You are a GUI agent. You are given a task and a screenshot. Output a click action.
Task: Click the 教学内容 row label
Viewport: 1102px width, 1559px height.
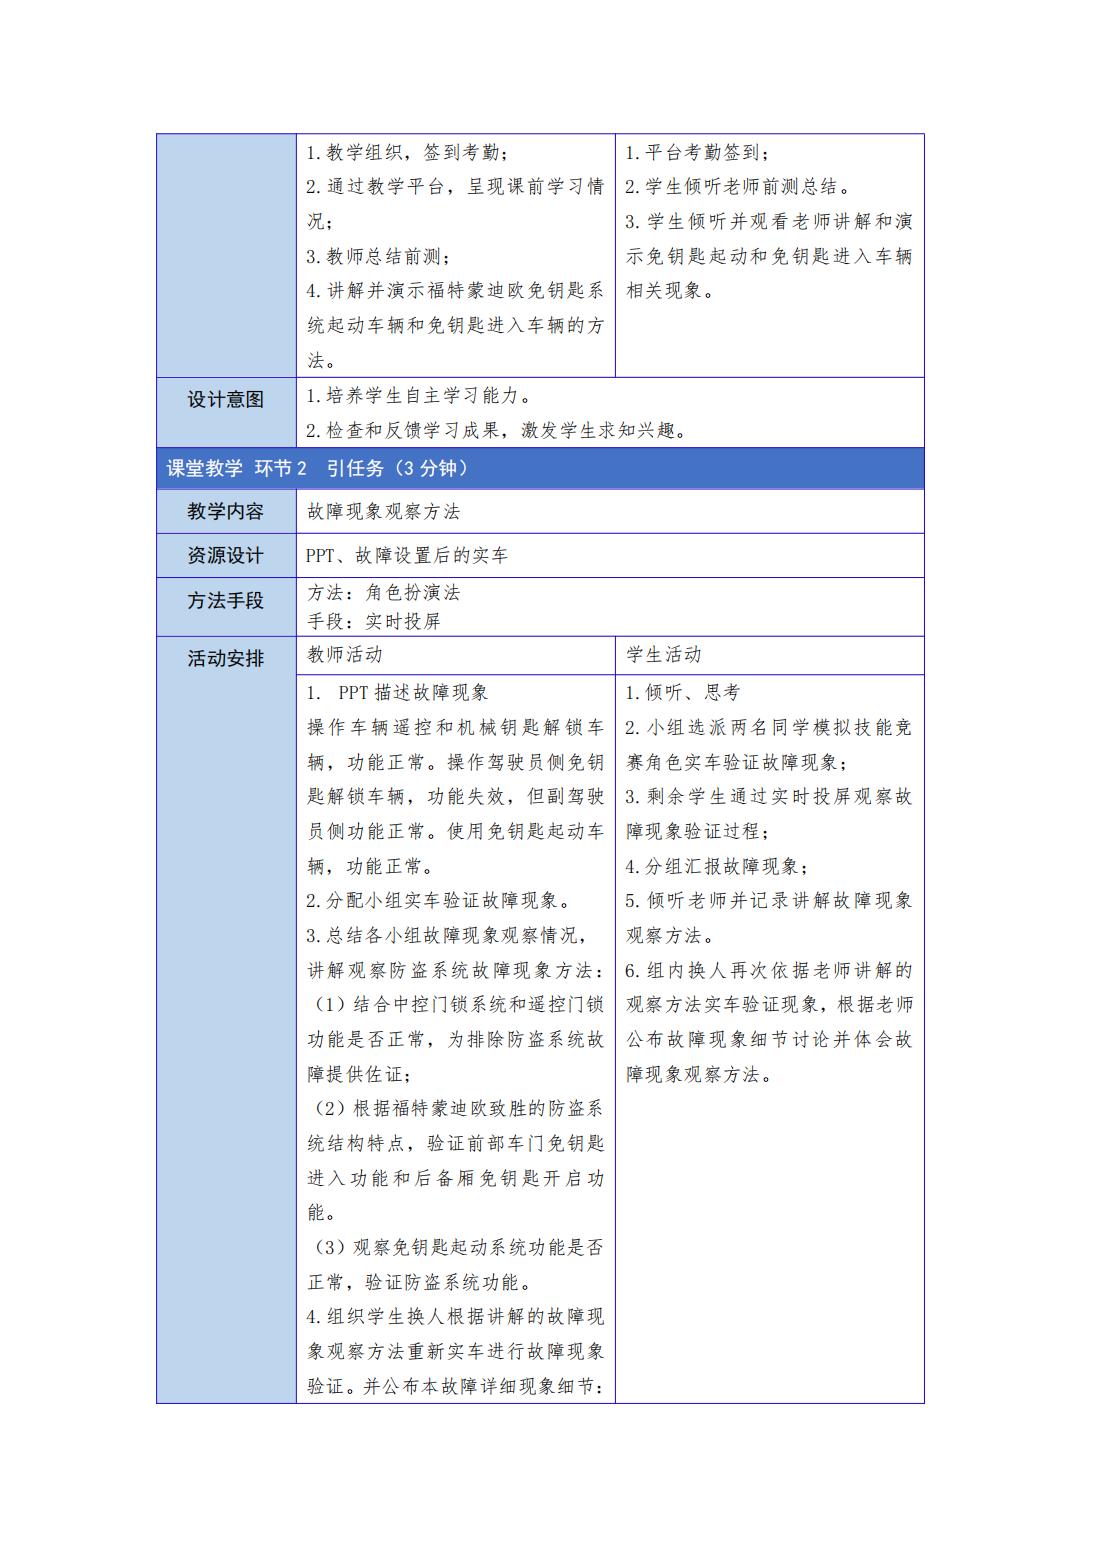(226, 512)
